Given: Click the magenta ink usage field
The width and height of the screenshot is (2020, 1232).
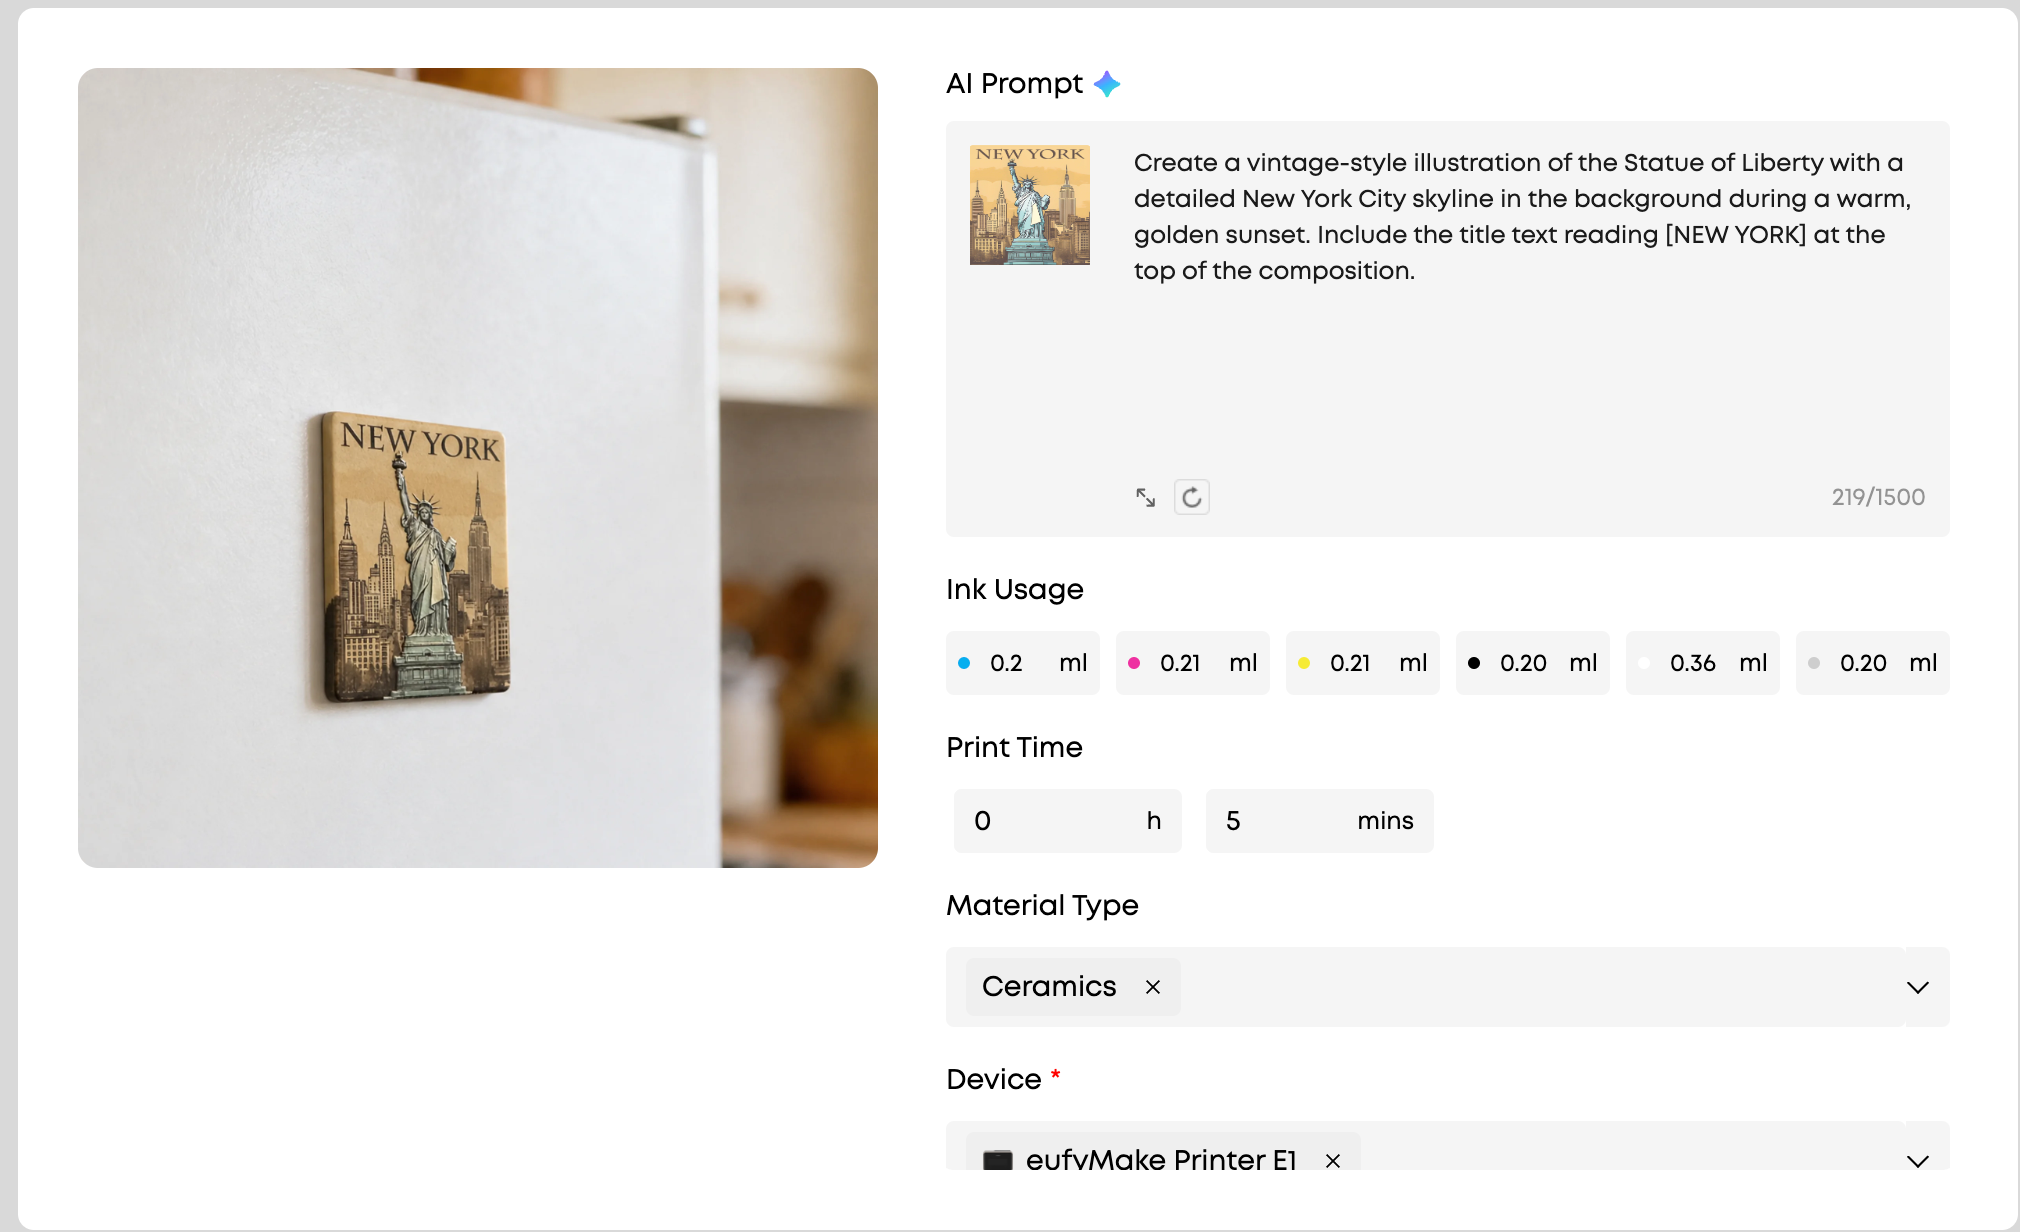Looking at the screenshot, I should point(1193,663).
